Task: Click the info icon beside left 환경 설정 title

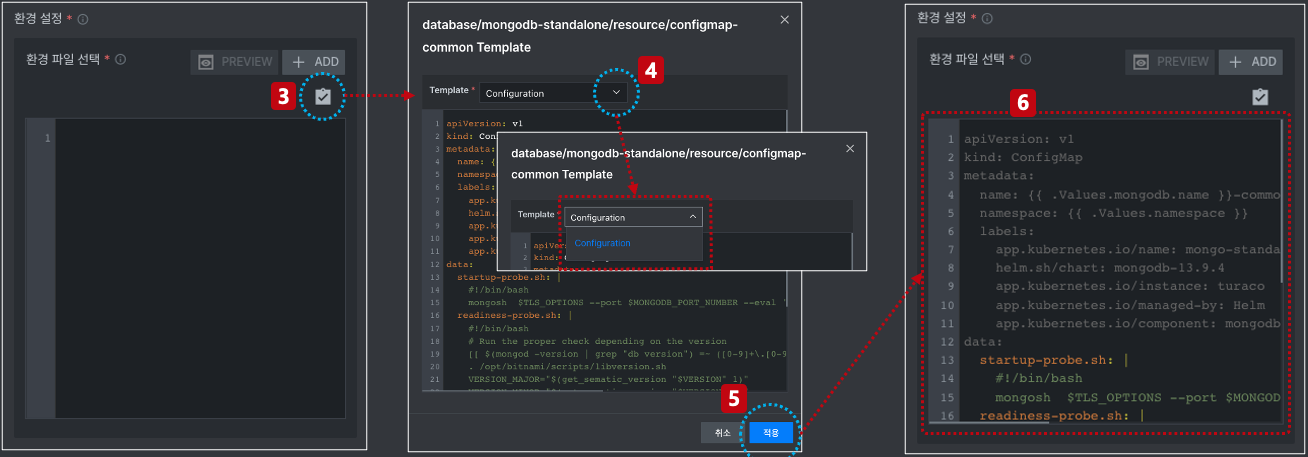Action: (x=83, y=19)
